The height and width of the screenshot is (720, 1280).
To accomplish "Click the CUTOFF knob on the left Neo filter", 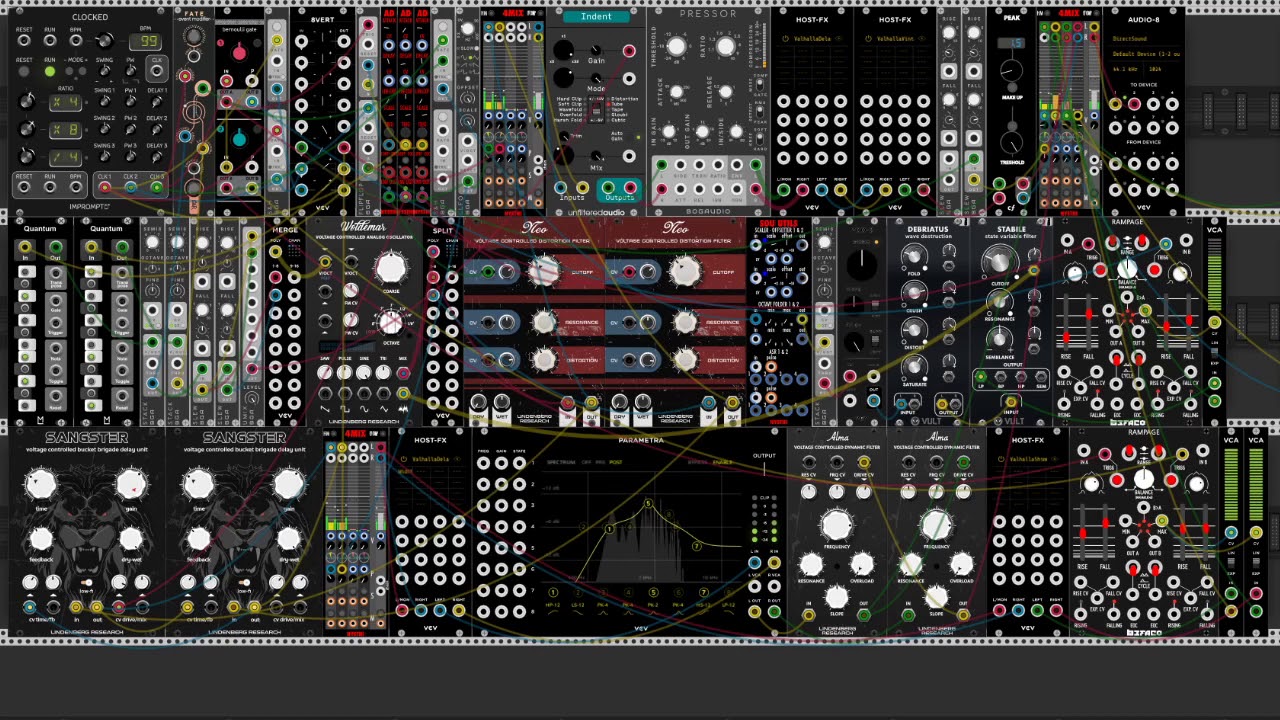I will pyautogui.click(x=544, y=270).
